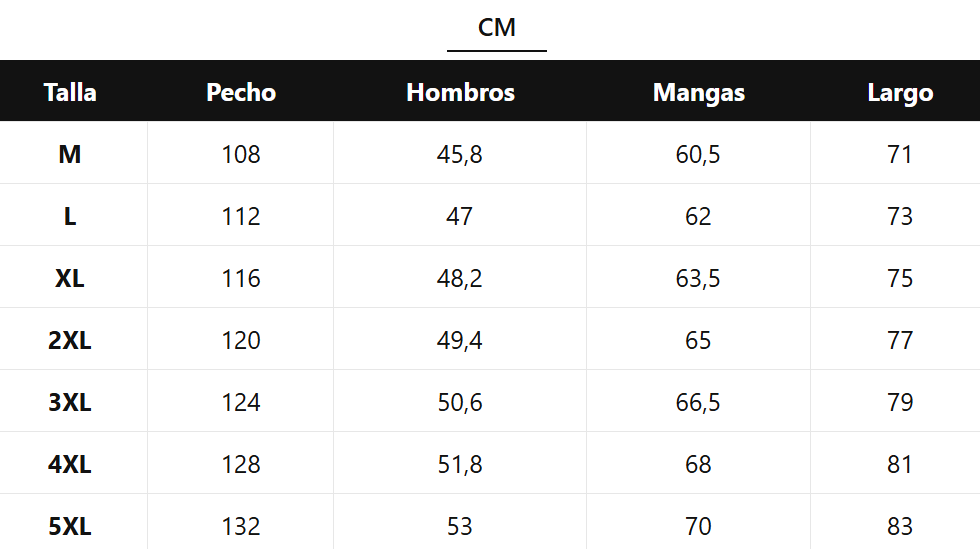
Task: Click the Mangas column header
Action: tap(699, 93)
